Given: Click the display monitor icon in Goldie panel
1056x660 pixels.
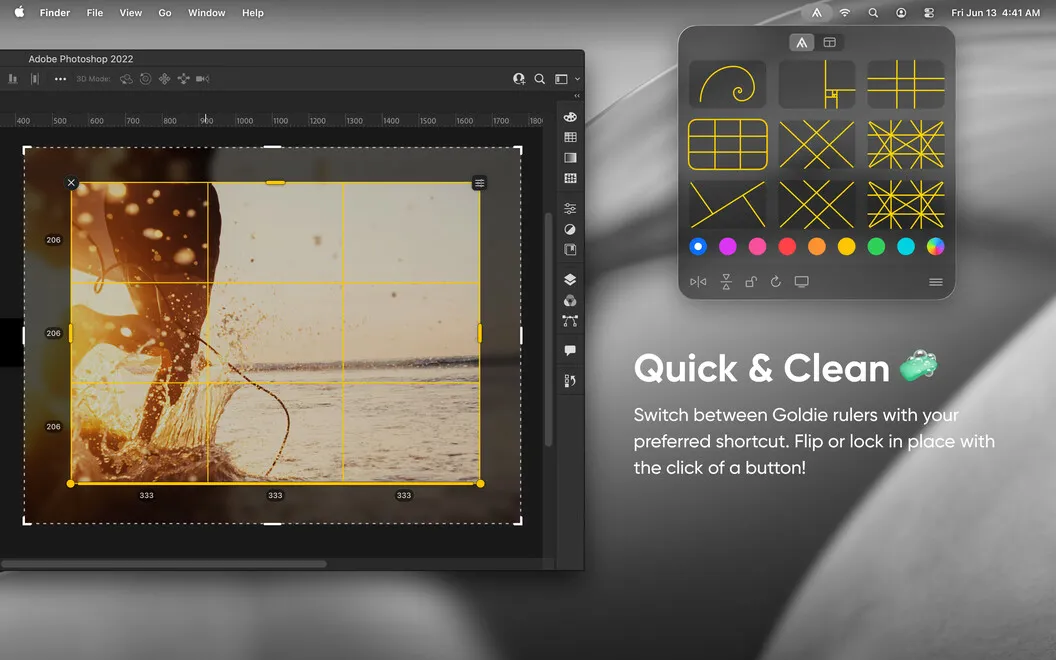Looking at the screenshot, I should pos(801,282).
